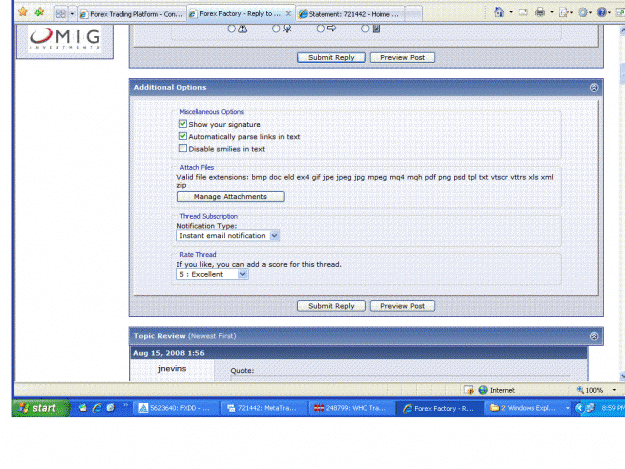The image size is (625, 469).
Task: Switch to Statement 721442 tab
Action: pyautogui.click(x=350, y=14)
